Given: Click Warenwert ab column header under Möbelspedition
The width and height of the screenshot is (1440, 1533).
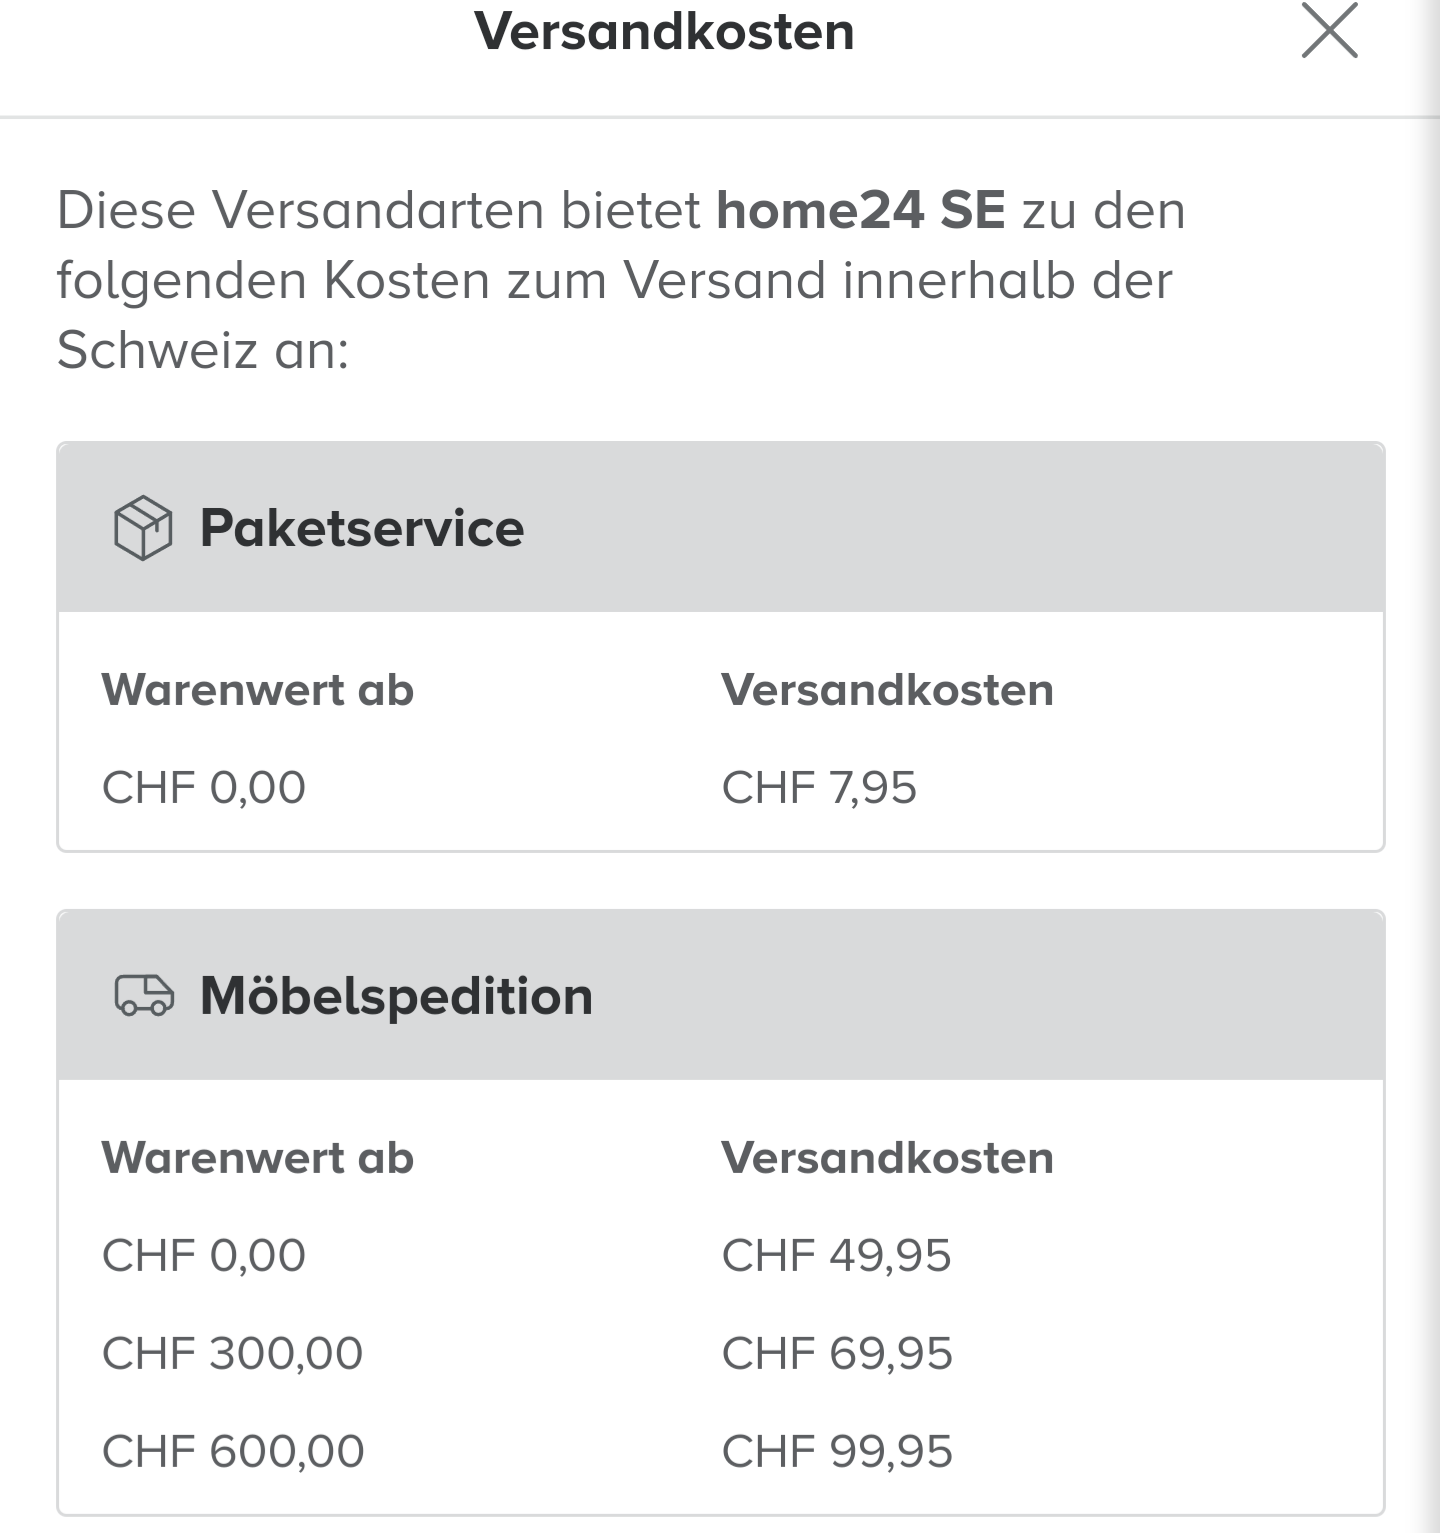Looking at the screenshot, I should [x=258, y=1158].
